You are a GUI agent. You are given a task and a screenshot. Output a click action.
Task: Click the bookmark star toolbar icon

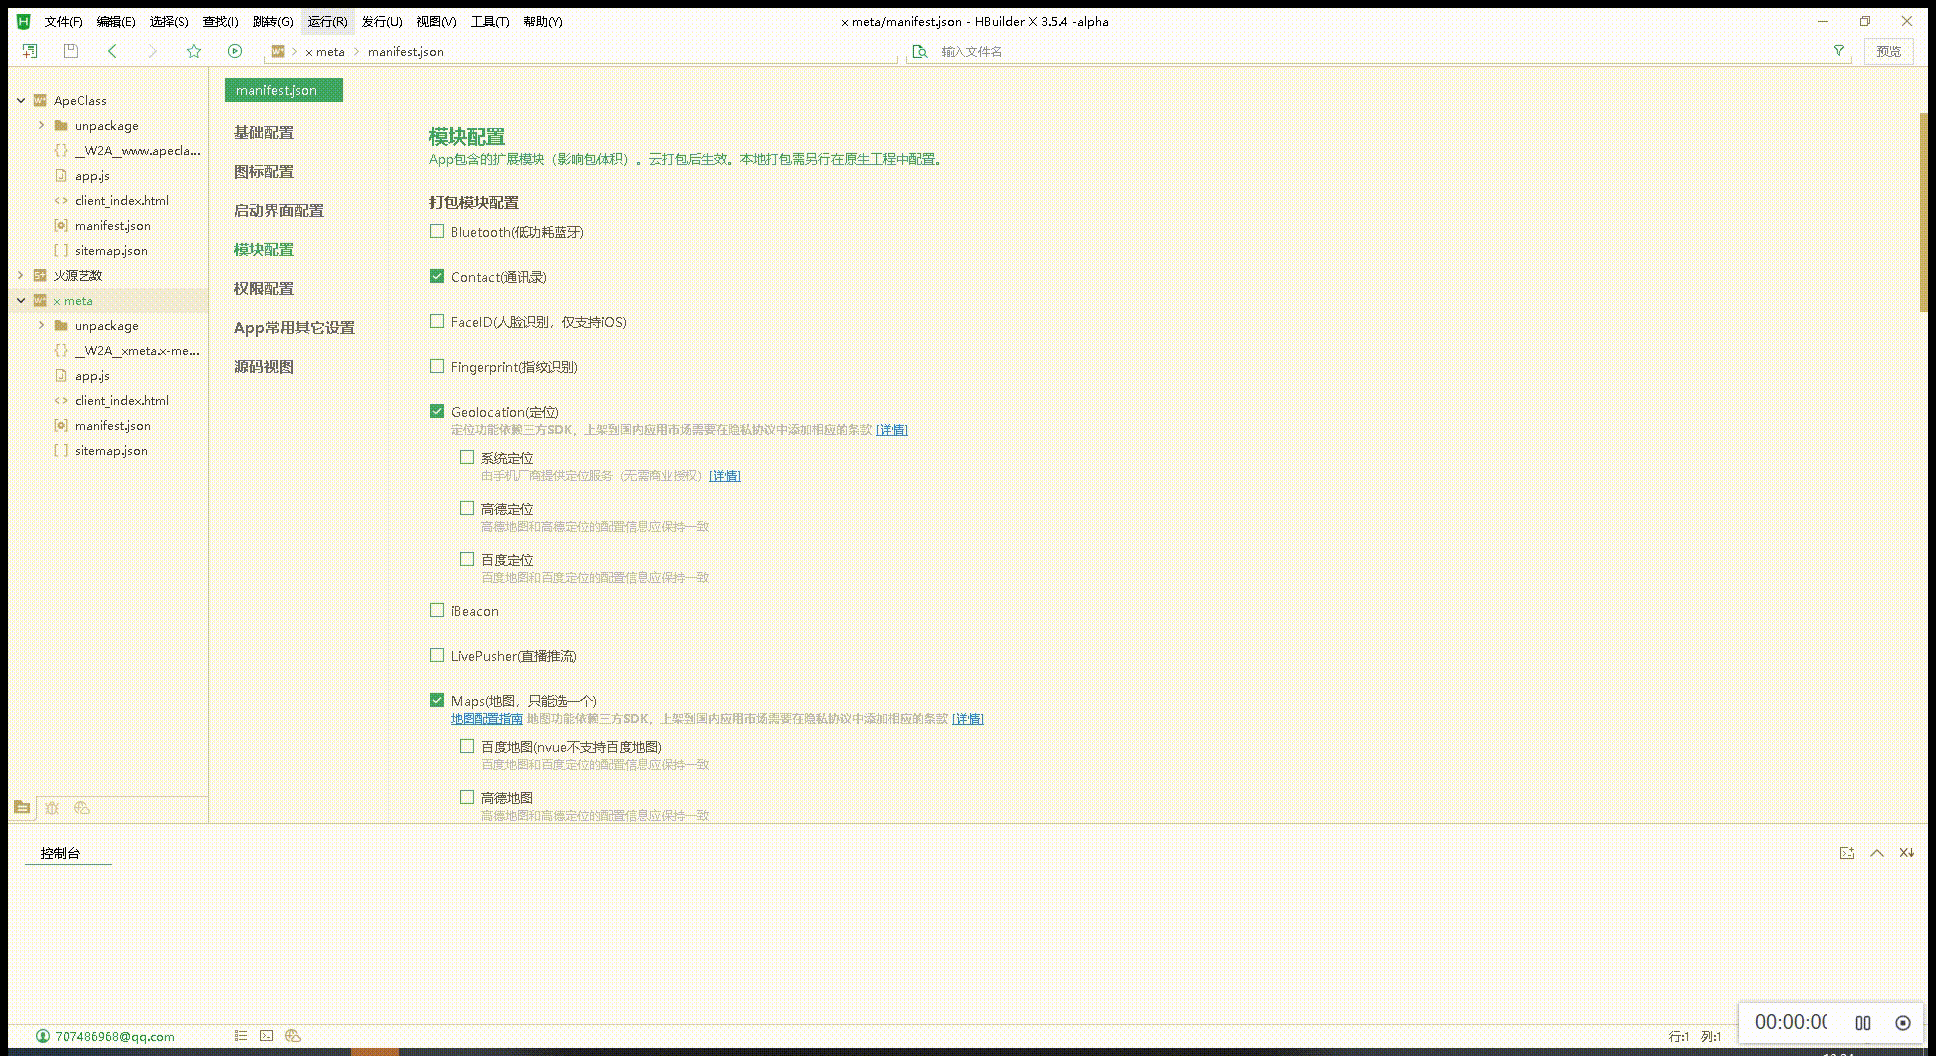(x=194, y=51)
